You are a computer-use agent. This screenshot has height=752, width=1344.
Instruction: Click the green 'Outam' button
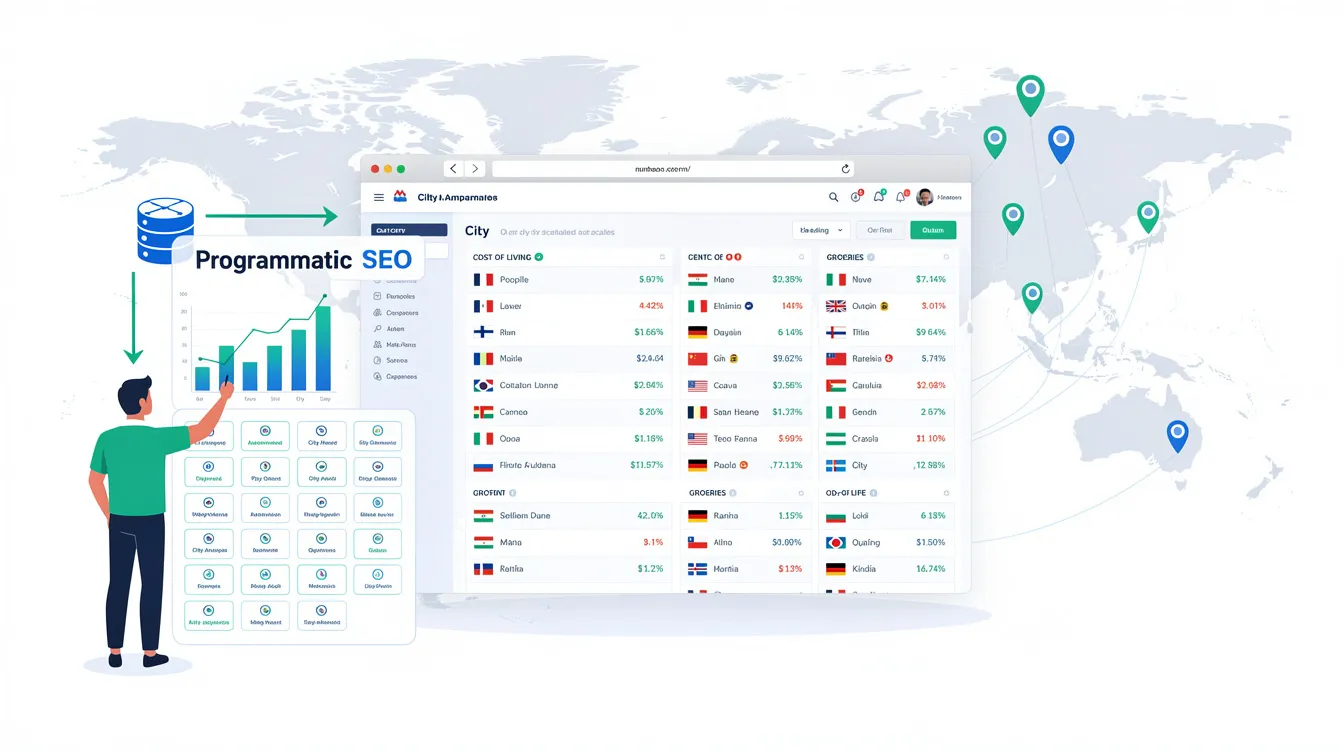933,230
